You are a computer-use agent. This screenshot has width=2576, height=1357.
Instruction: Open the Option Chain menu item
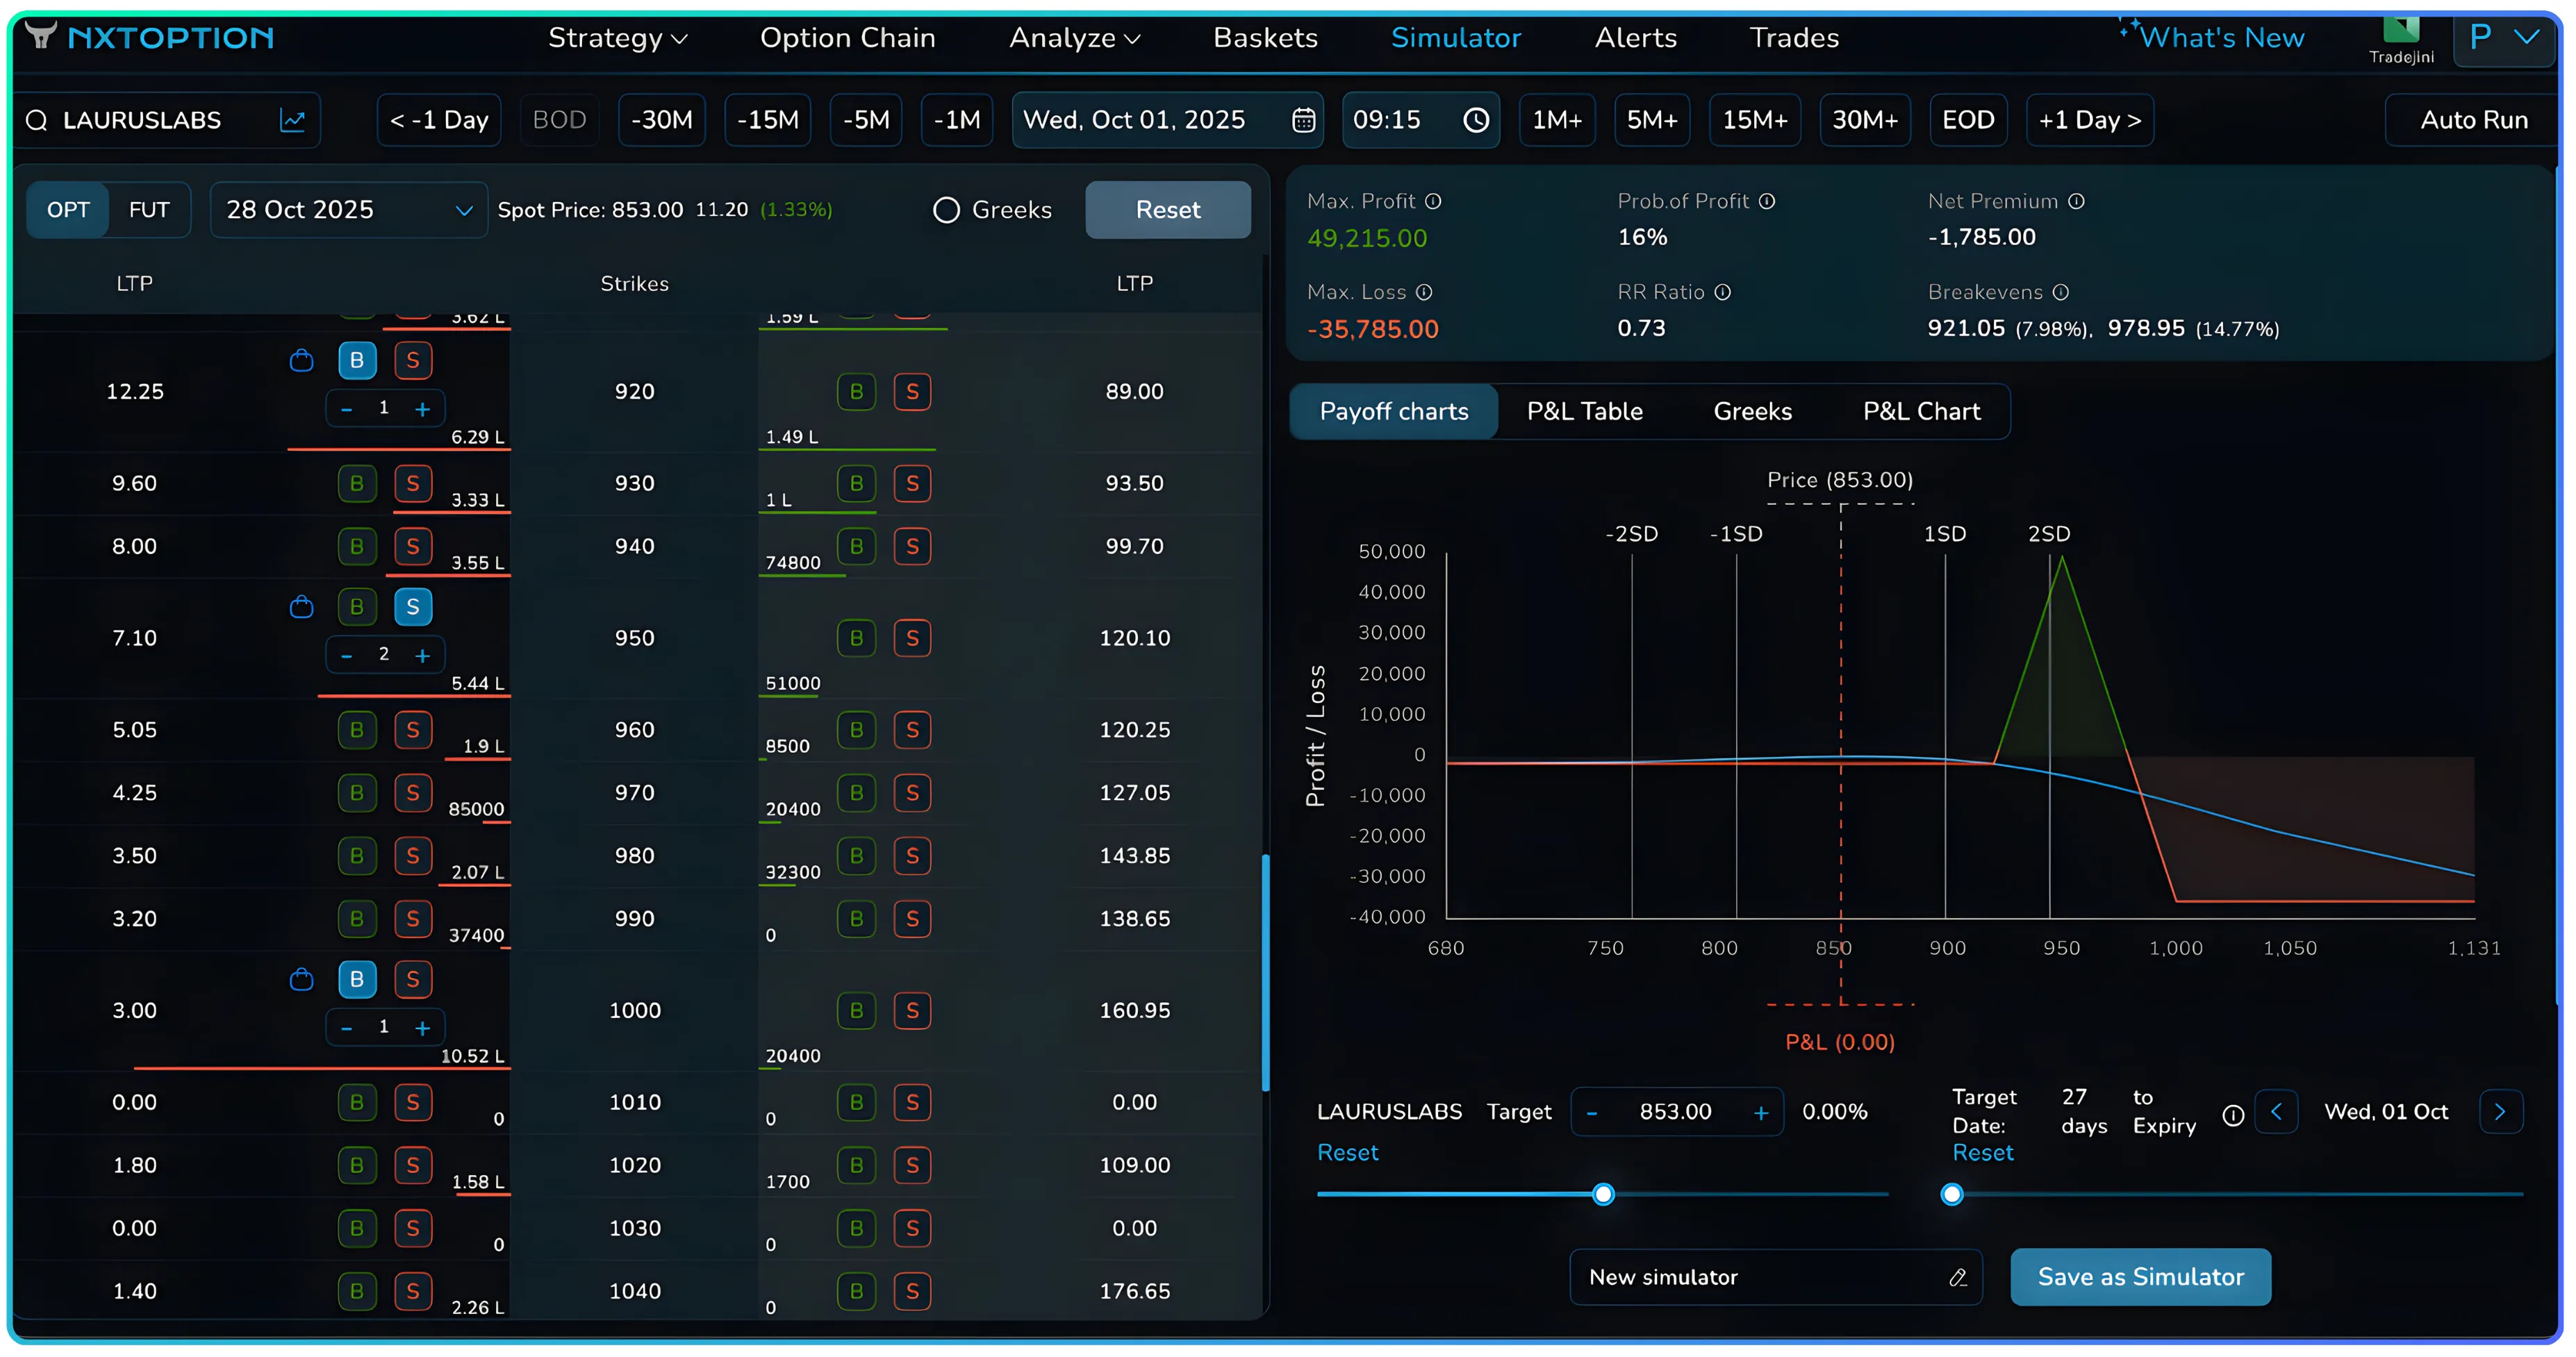847,38
